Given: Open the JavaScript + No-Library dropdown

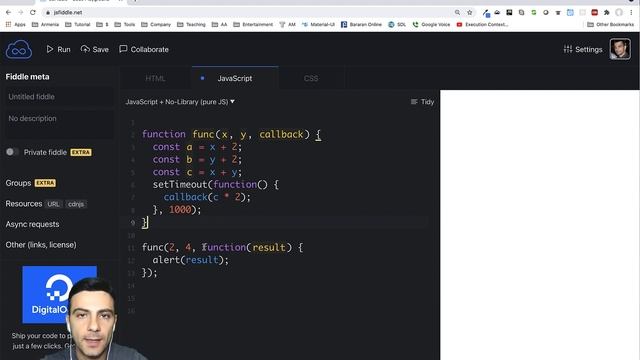Looking at the screenshot, I should (x=180, y=102).
